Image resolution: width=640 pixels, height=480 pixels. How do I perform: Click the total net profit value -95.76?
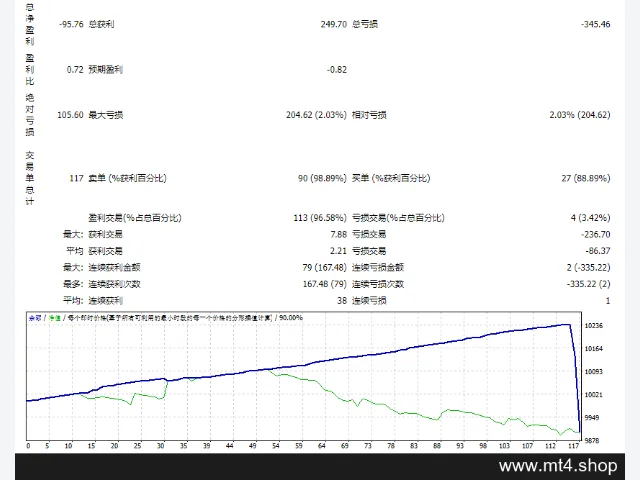coord(71,24)
